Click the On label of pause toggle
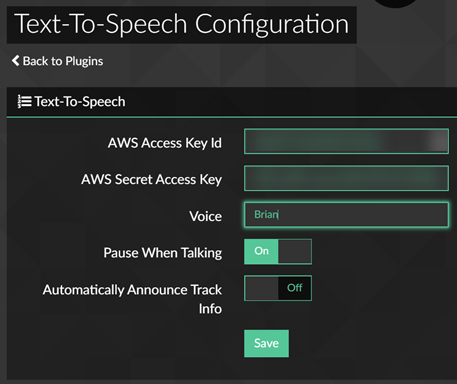The width and height of the screenshot is (457, 384). tap(261, 251)
